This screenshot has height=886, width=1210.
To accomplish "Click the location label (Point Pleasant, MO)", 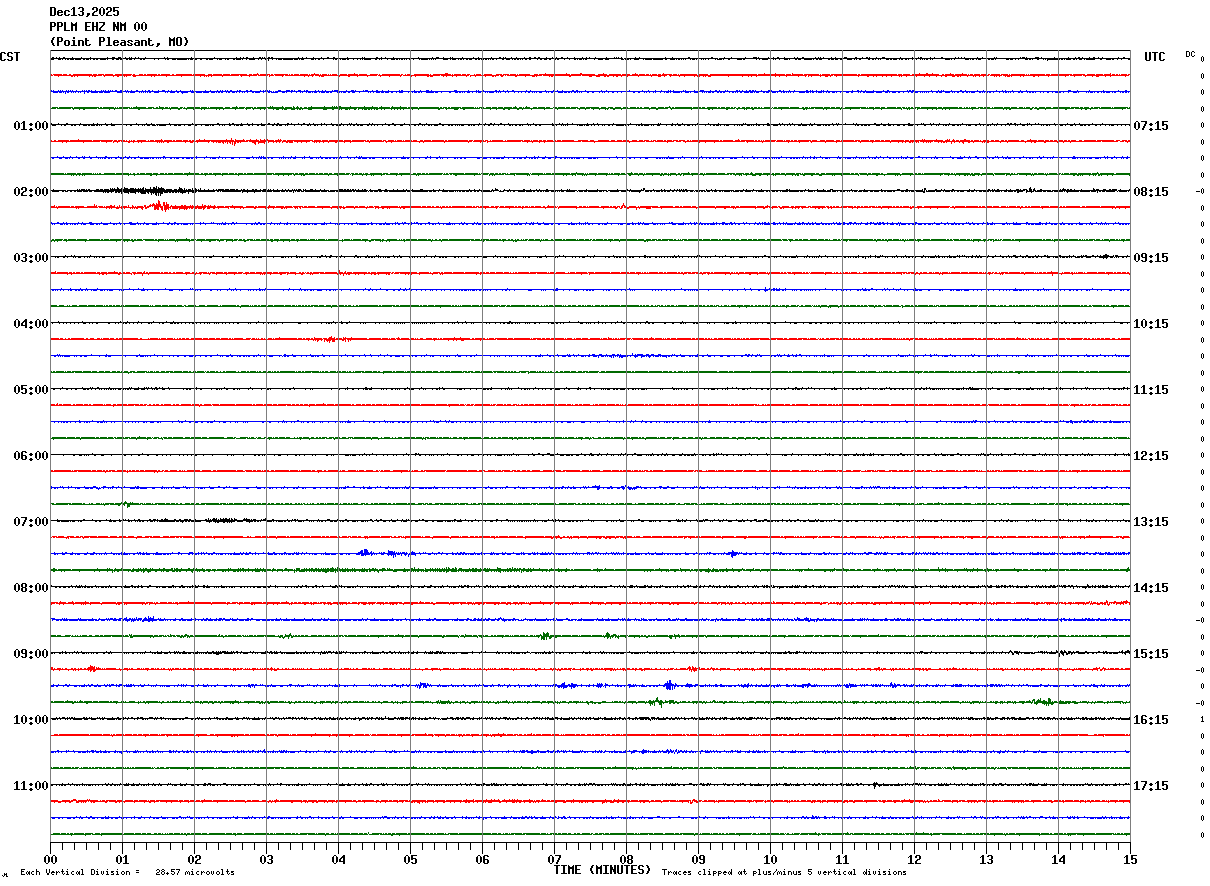I will coord(119,42).
